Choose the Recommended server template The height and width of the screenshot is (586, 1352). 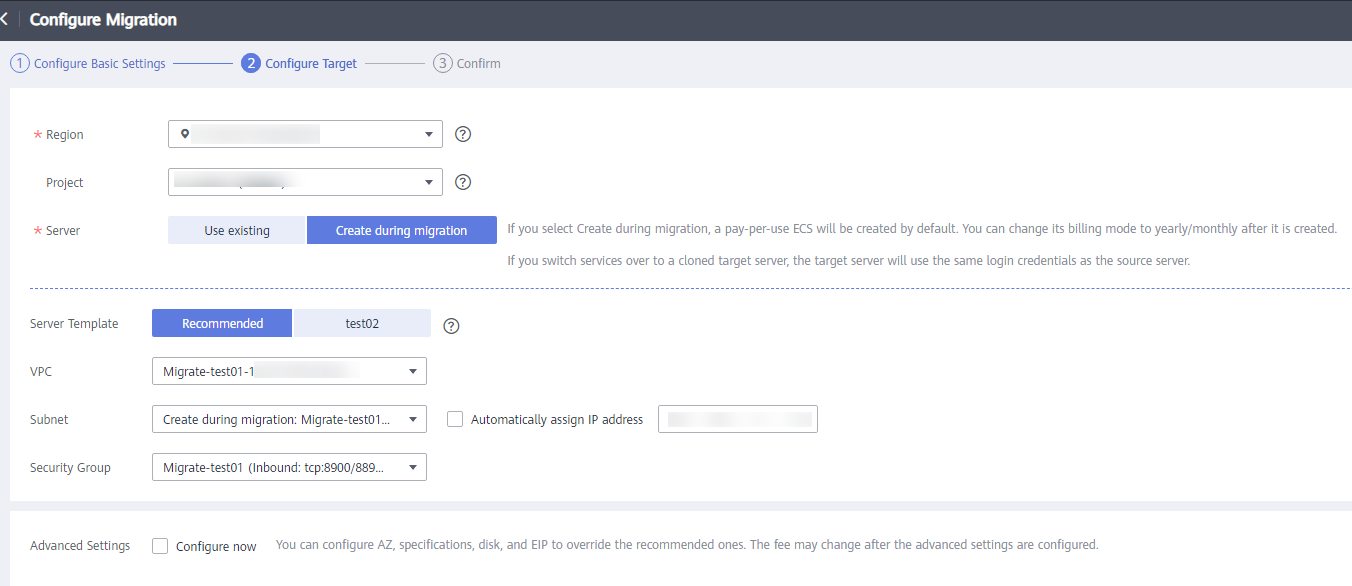[x=222, y=324]
